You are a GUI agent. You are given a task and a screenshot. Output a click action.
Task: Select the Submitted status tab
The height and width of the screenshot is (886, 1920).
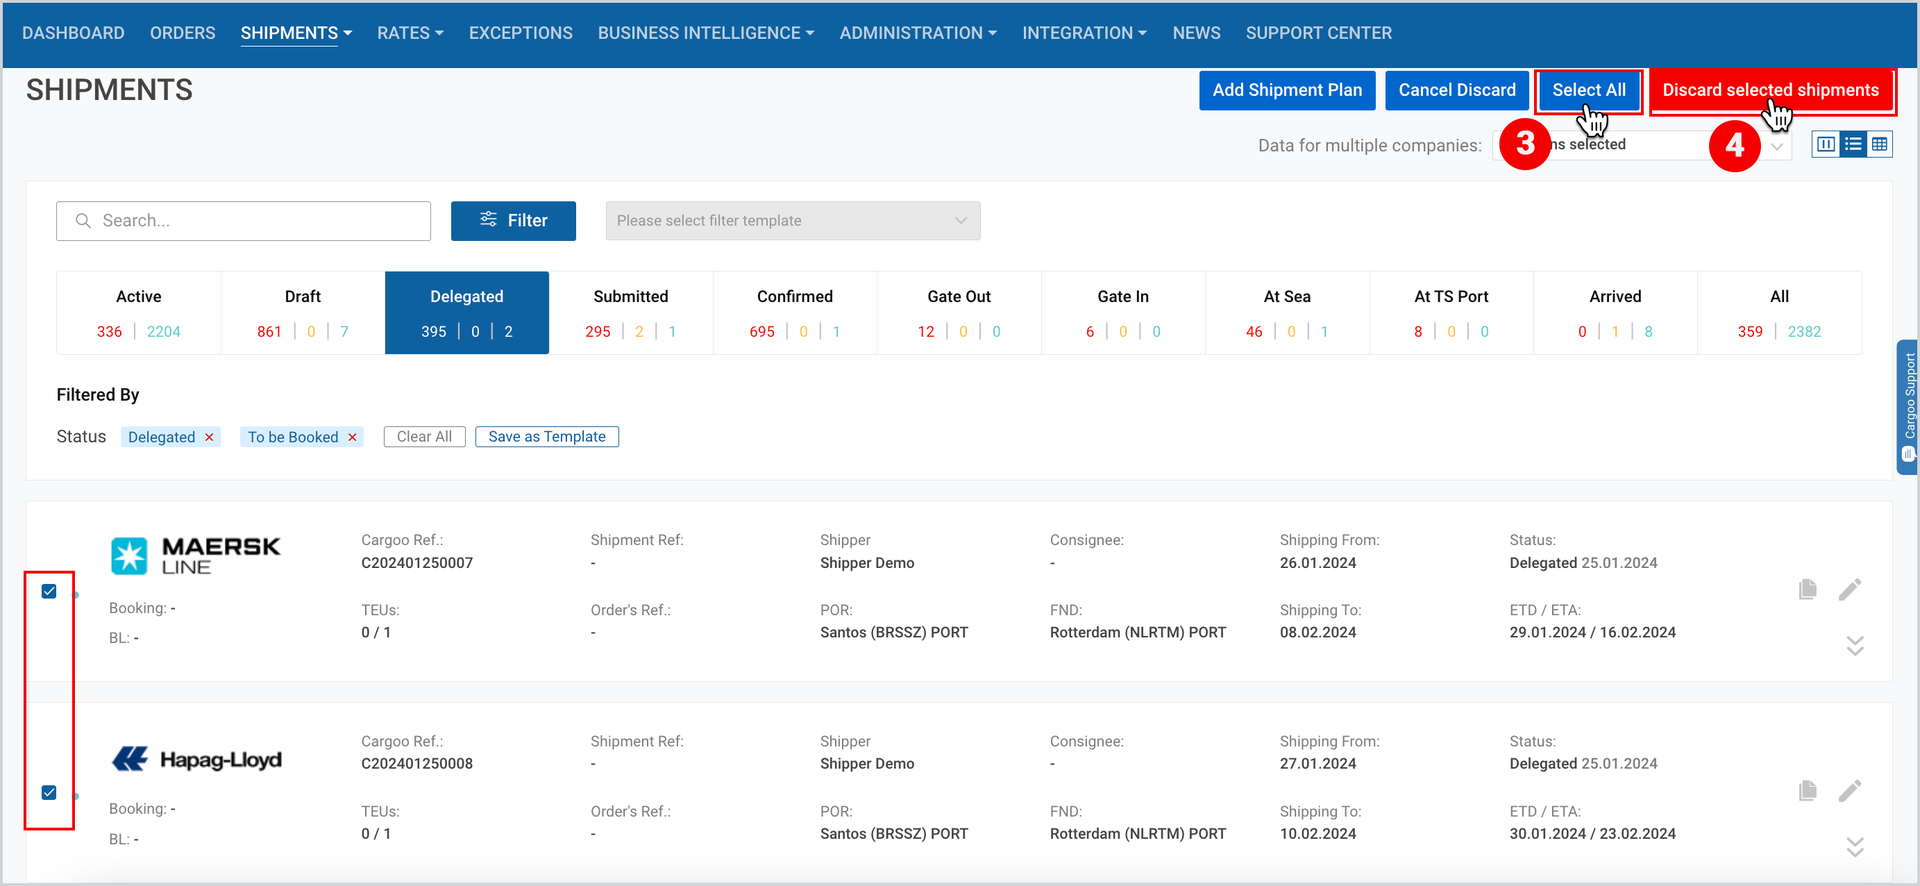(631, 313)
